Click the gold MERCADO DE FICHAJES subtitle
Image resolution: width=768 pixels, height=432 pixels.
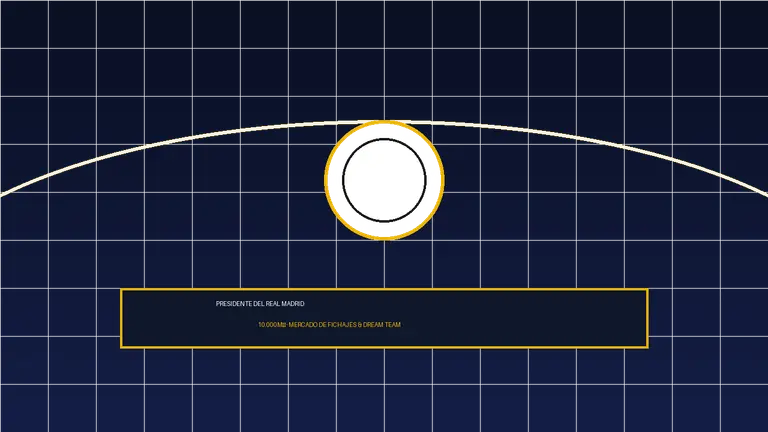(344, 325)
